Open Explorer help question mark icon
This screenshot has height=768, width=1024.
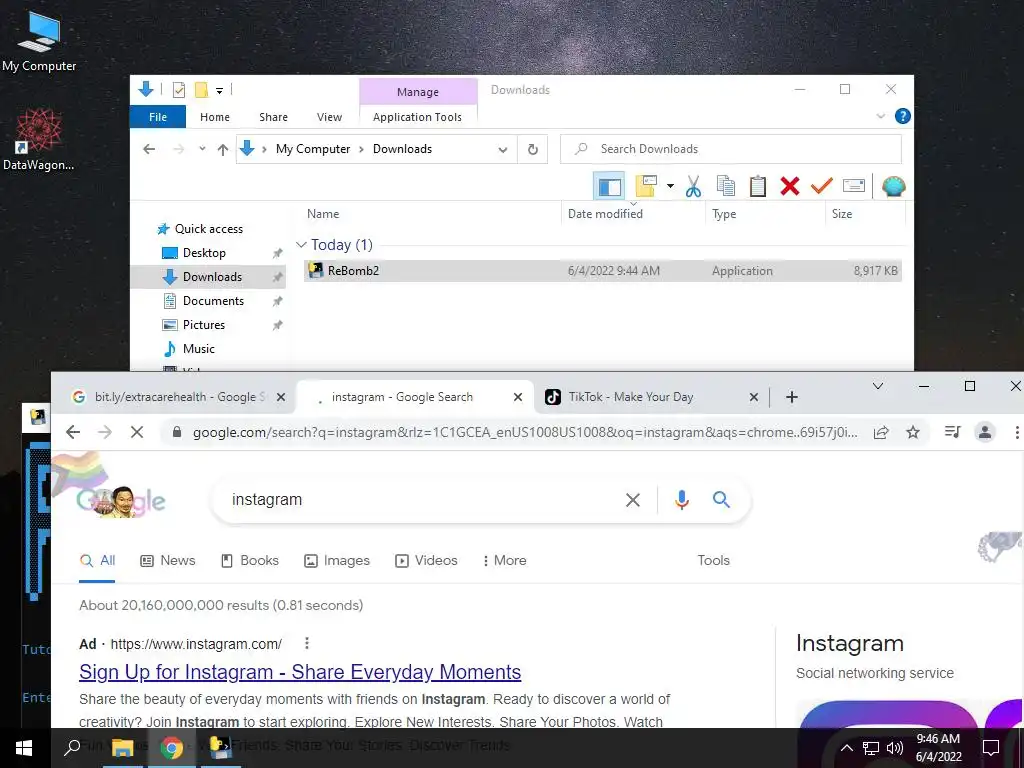click(x=903, y=116)
